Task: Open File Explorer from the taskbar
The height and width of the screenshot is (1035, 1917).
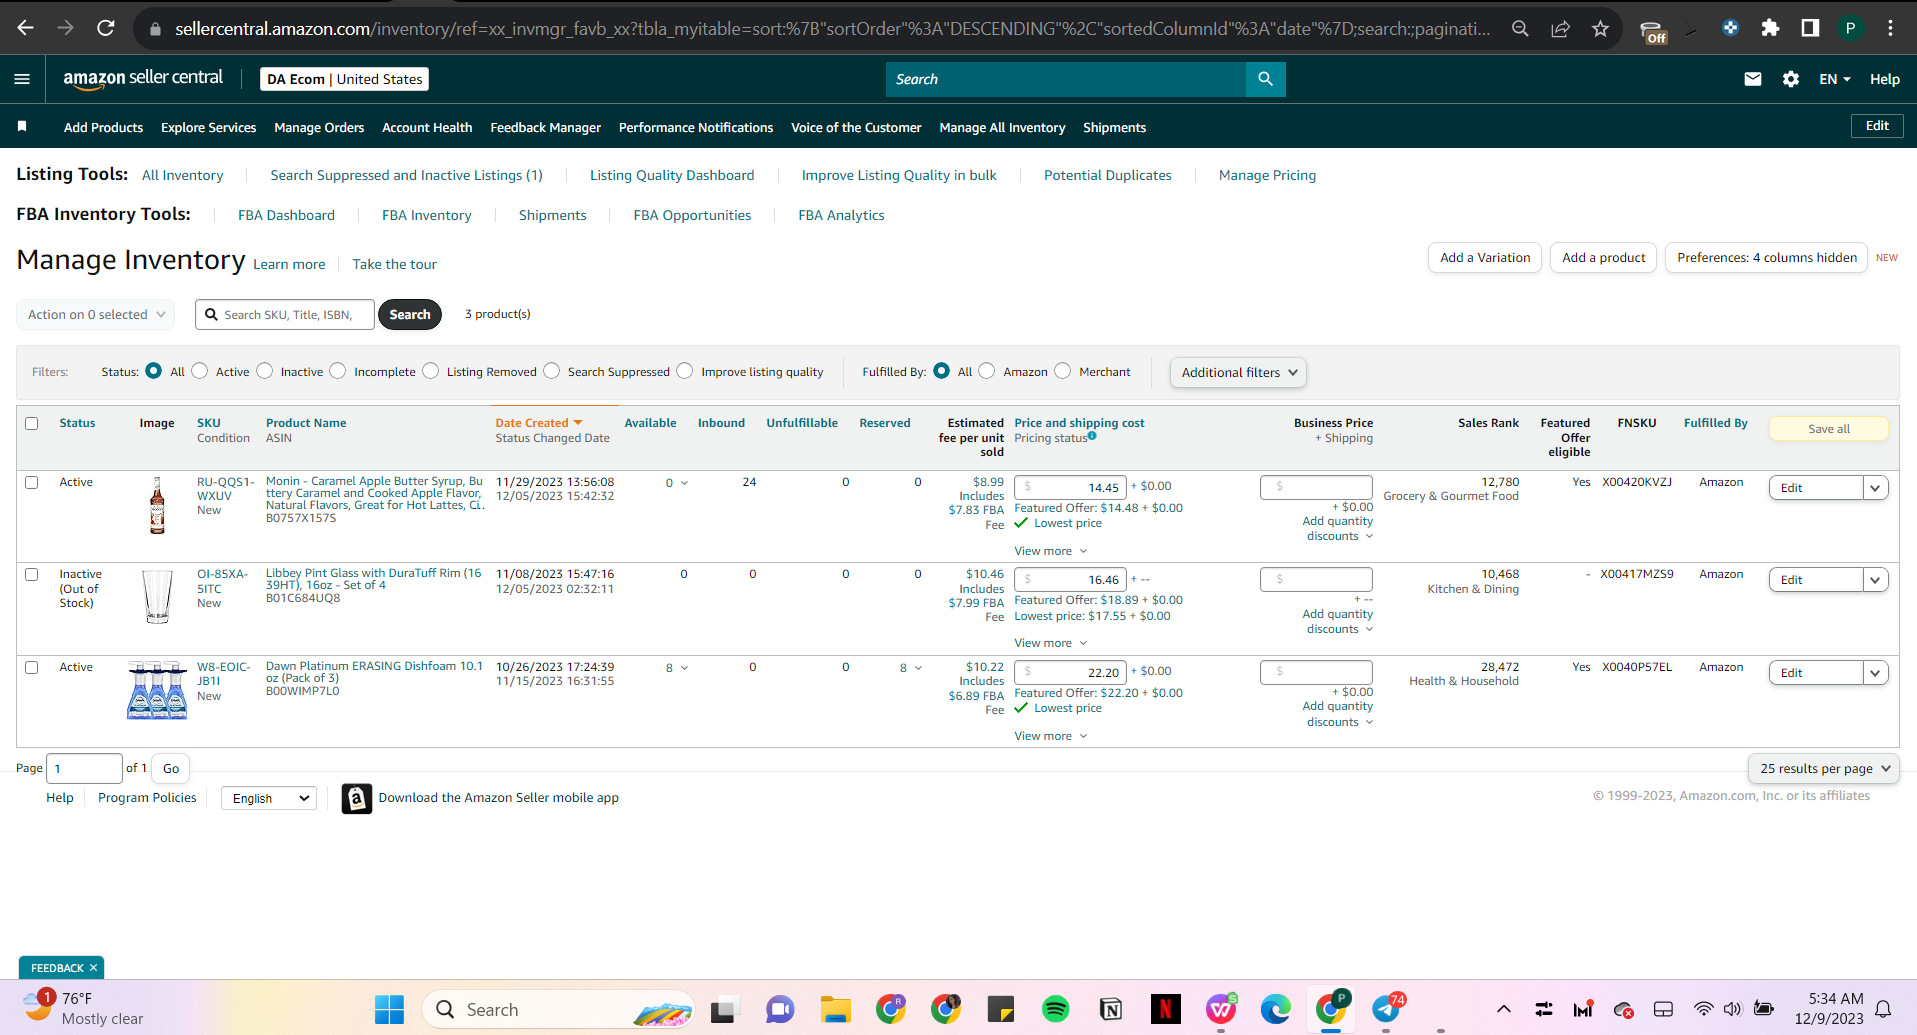Action: [835, 1010]
